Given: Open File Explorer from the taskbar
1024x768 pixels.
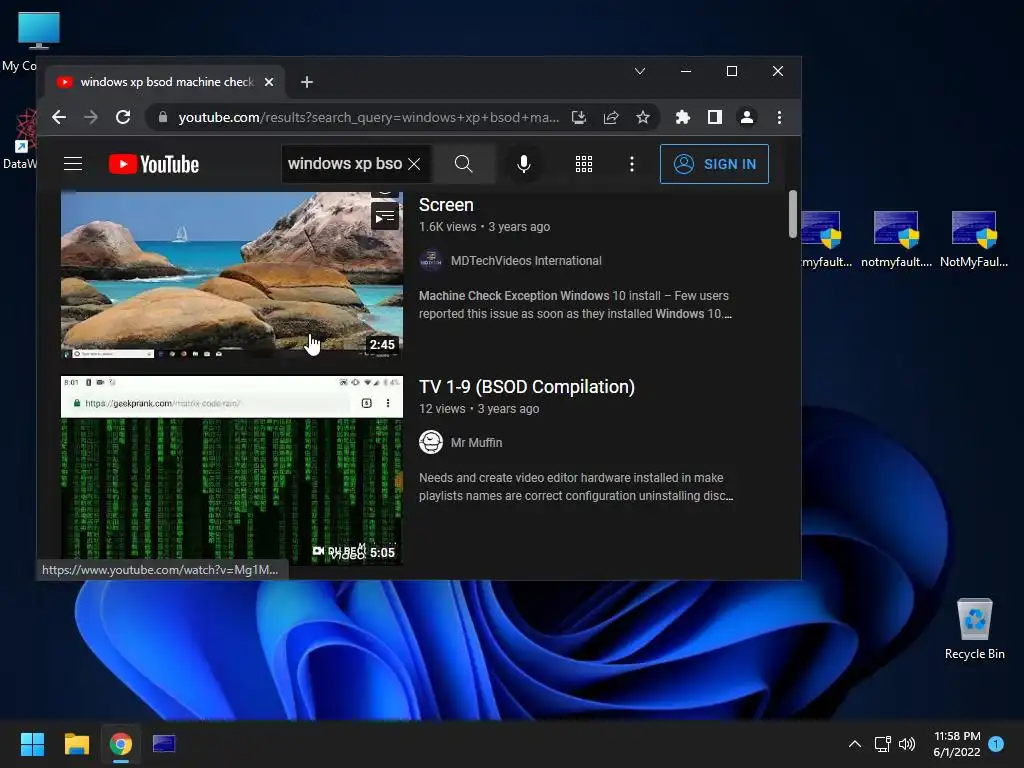Looking at the screenshot, I should coord(76,744).
